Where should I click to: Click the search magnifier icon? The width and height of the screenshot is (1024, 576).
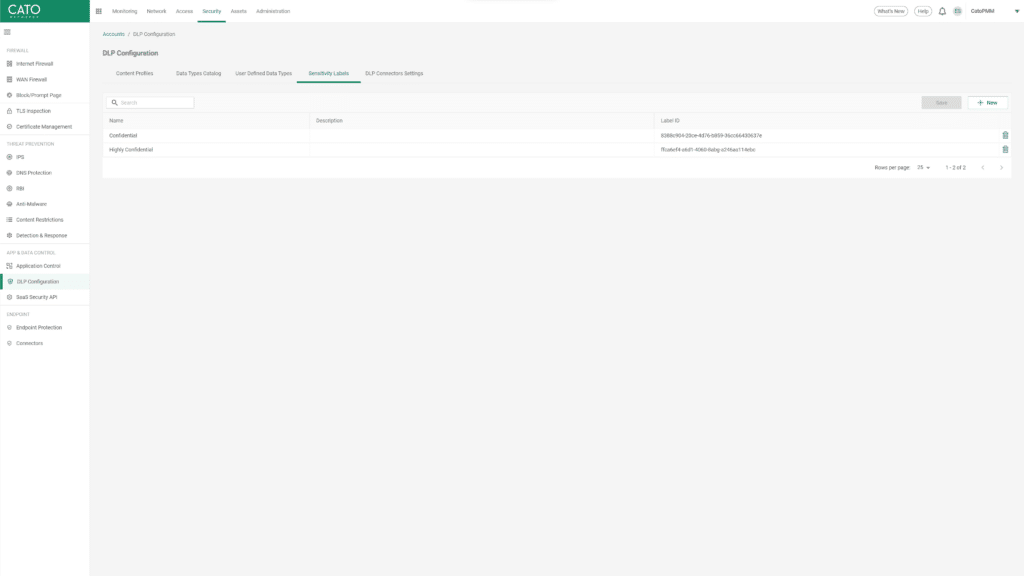tap(115, 102)
